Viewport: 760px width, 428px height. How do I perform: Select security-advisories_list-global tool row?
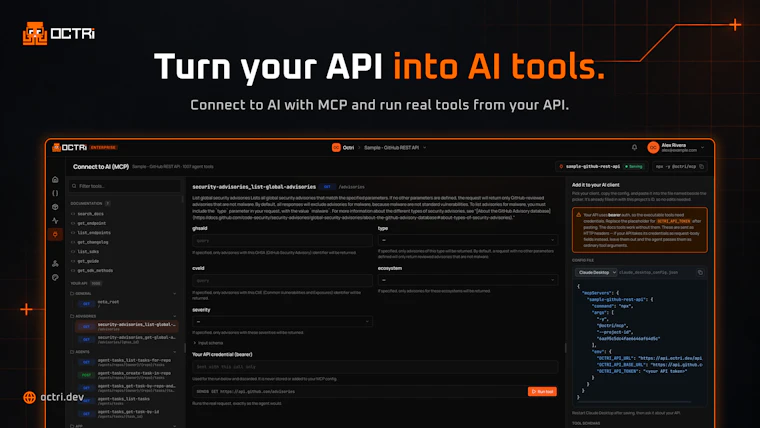(127, 326)
